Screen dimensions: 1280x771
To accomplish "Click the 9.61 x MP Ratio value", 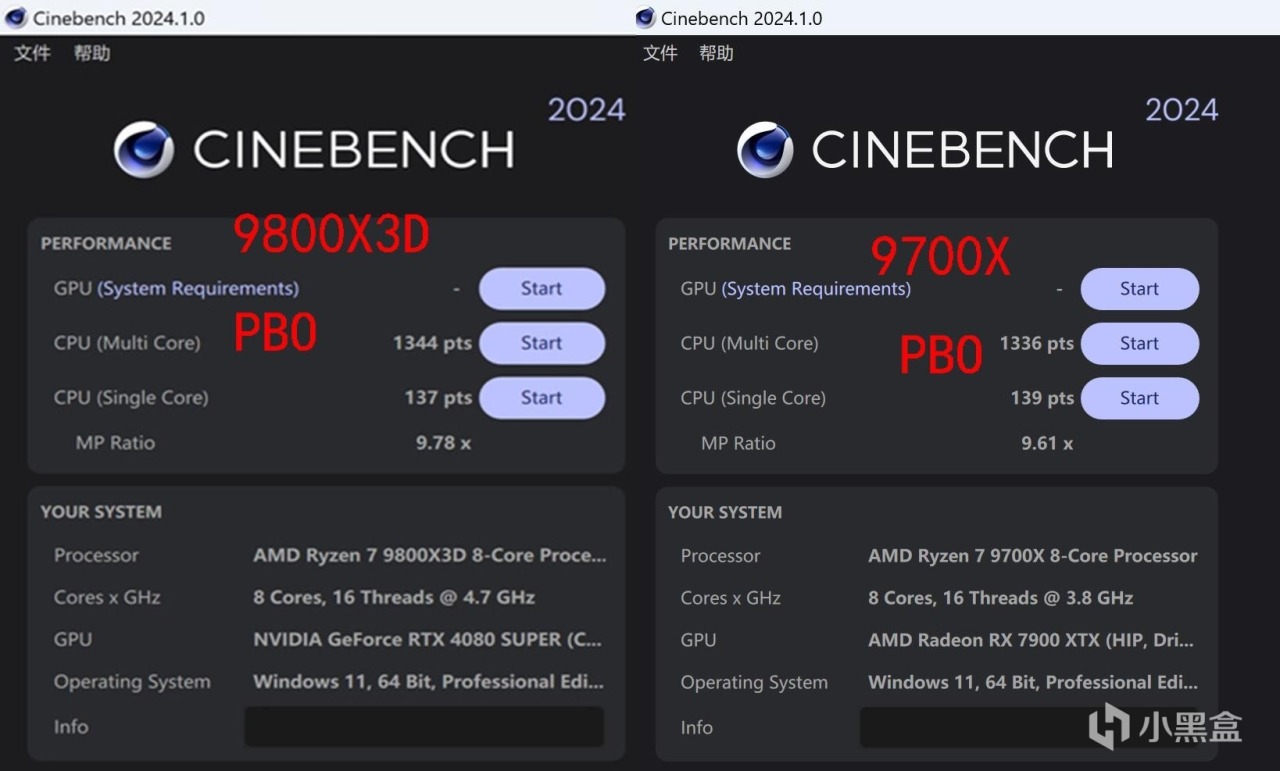I will click(1047, 443).
